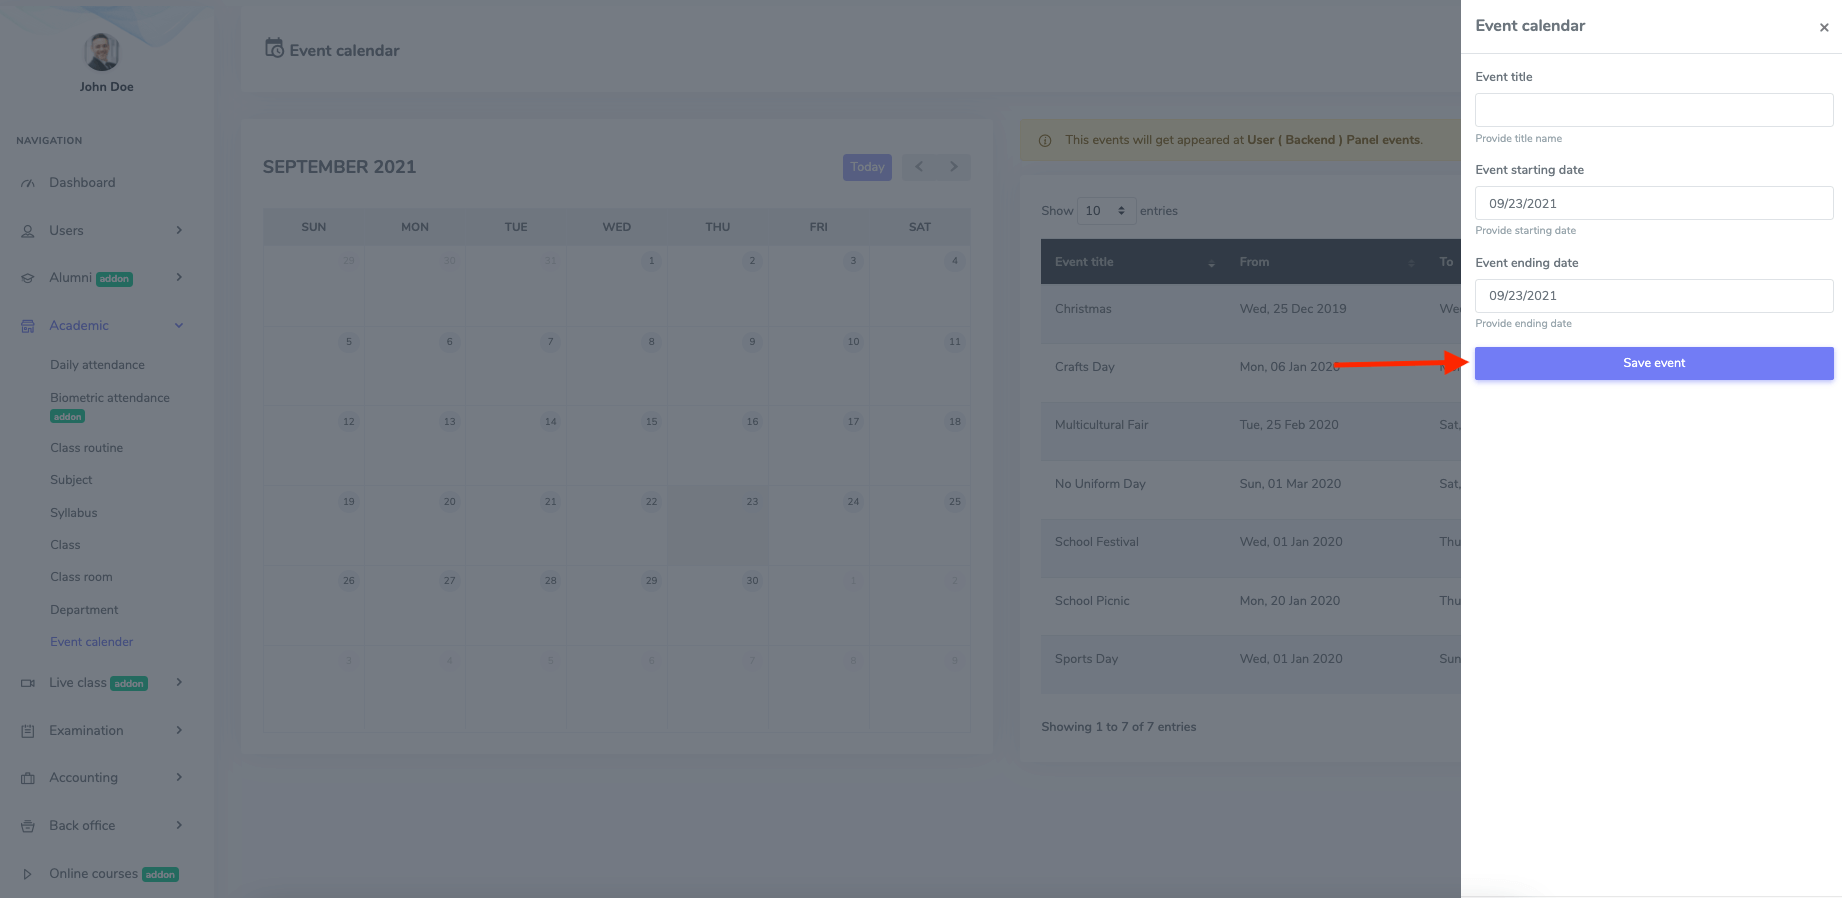Jump to Today in the calendar
The height and width of the screenshot is (898, 1842).
click(x=867, y=167)
